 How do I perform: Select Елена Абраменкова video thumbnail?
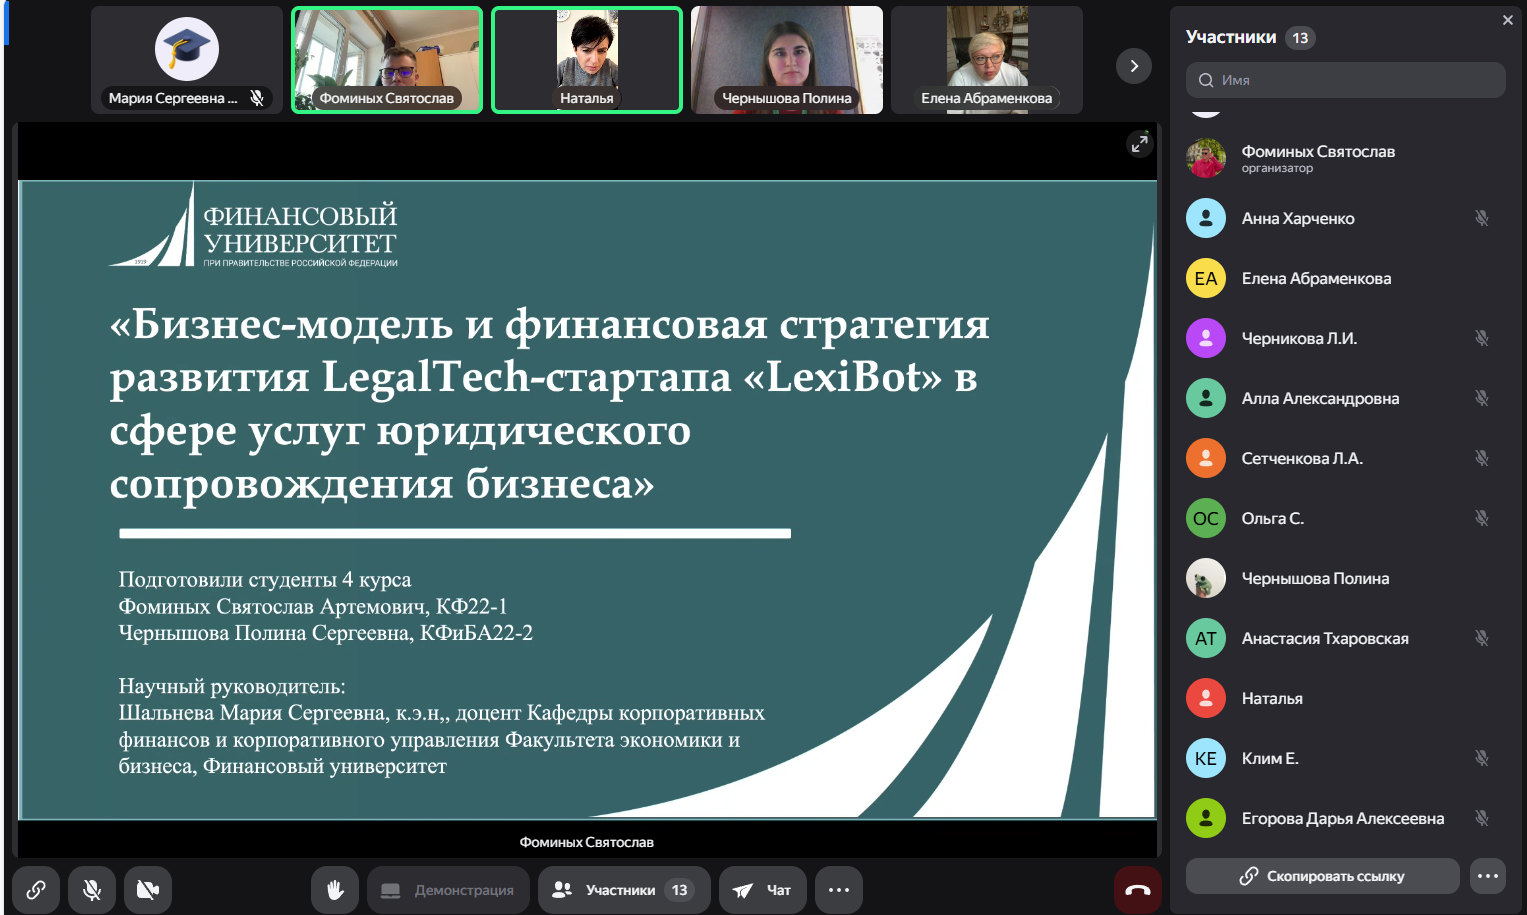click(x=986, y=60)
